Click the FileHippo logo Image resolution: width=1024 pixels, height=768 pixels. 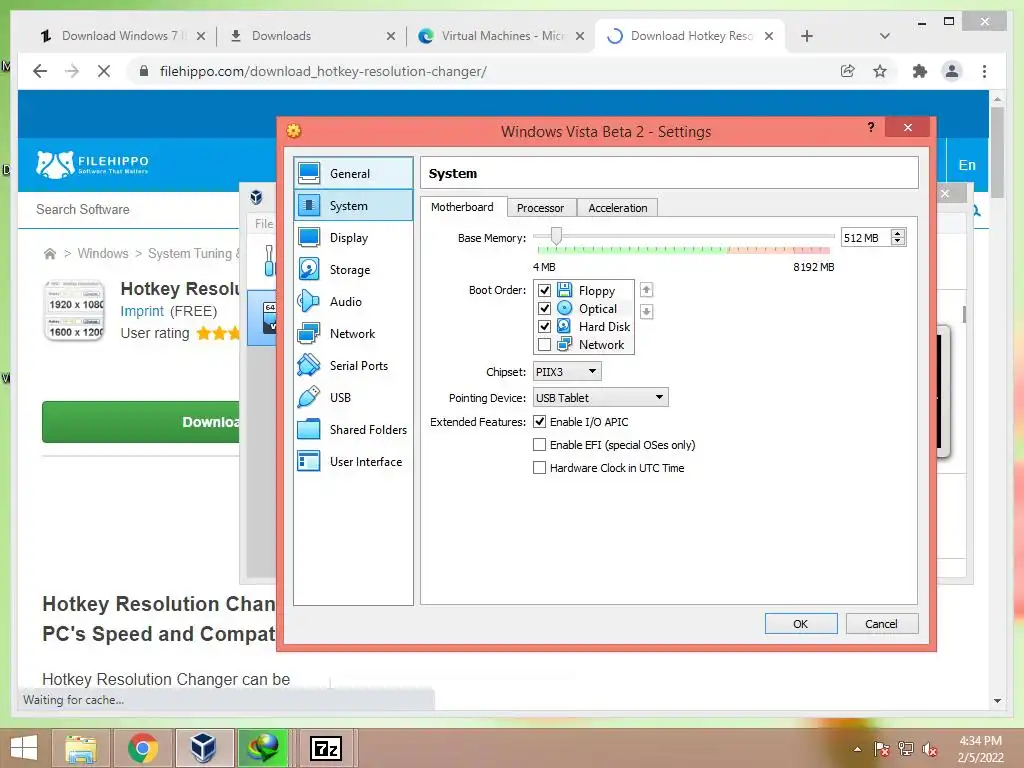[92, 164]
